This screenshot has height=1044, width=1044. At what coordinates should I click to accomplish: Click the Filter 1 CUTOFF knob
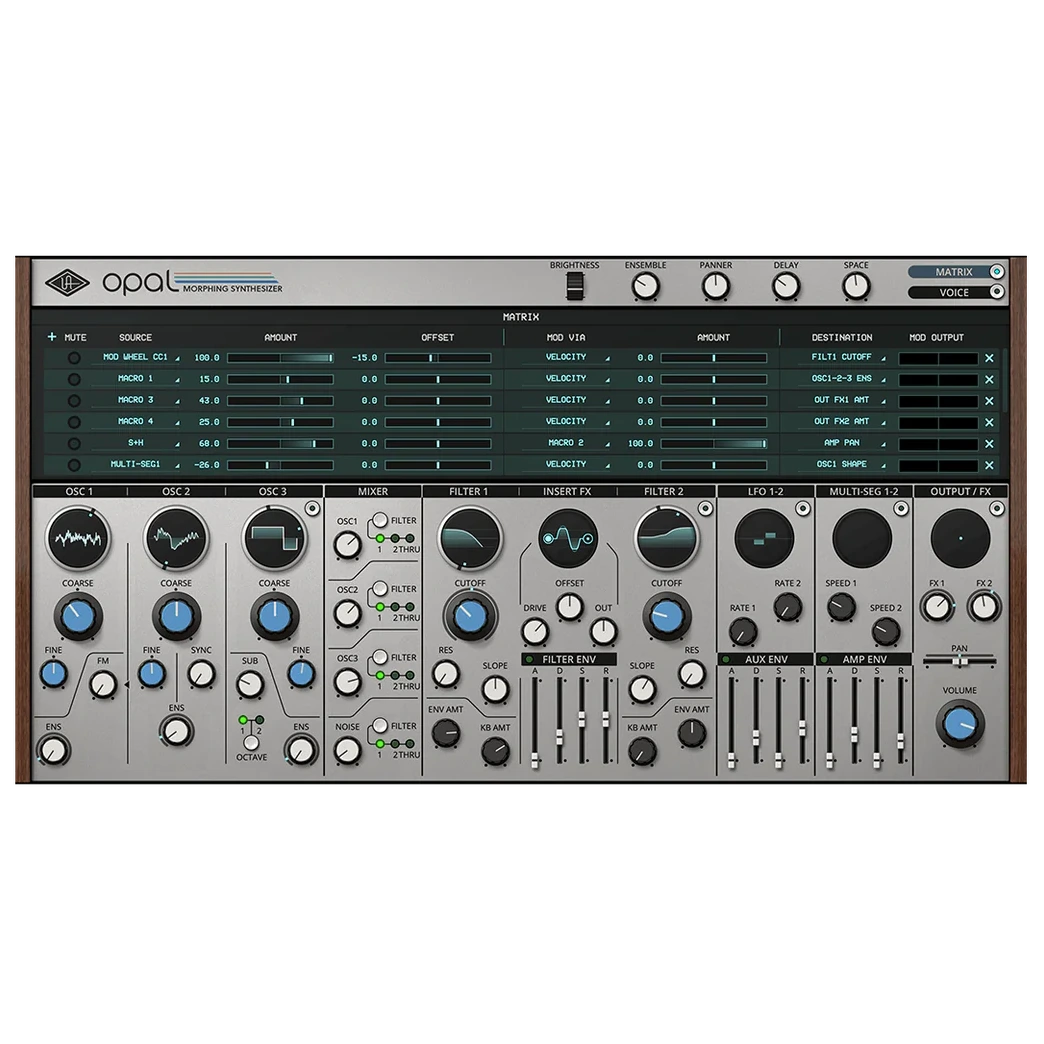[x=470, y=617]
